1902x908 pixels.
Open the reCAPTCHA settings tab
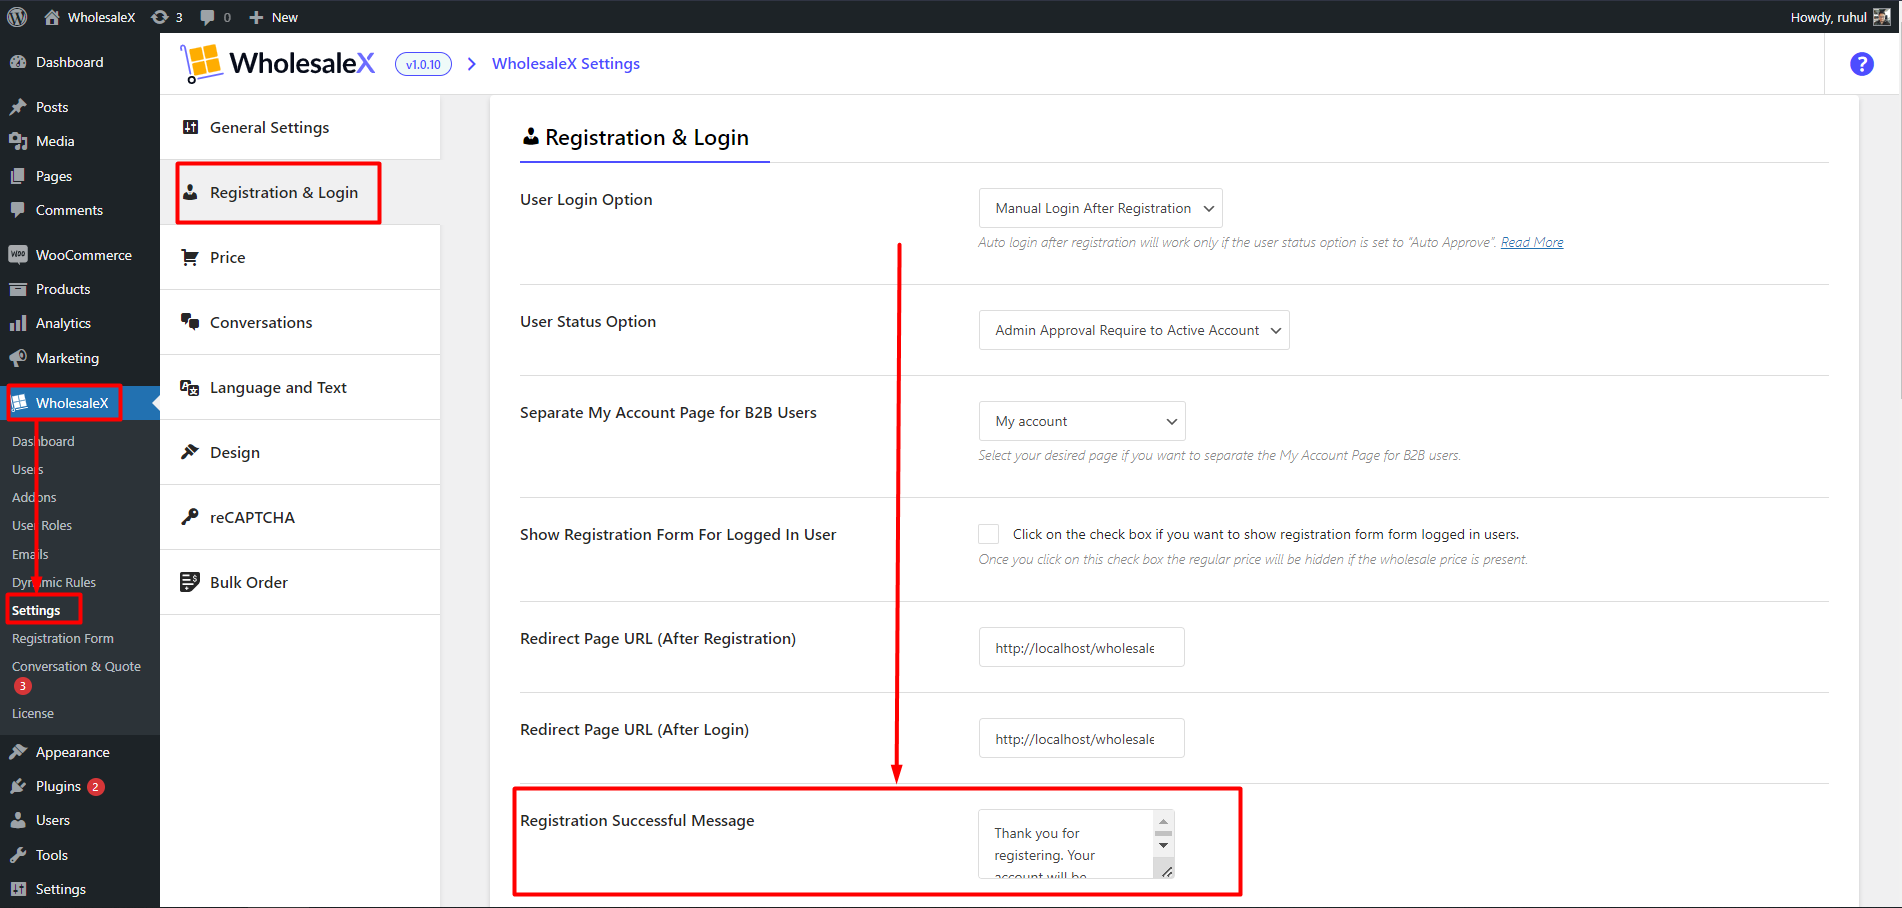(x=300, y=517)
